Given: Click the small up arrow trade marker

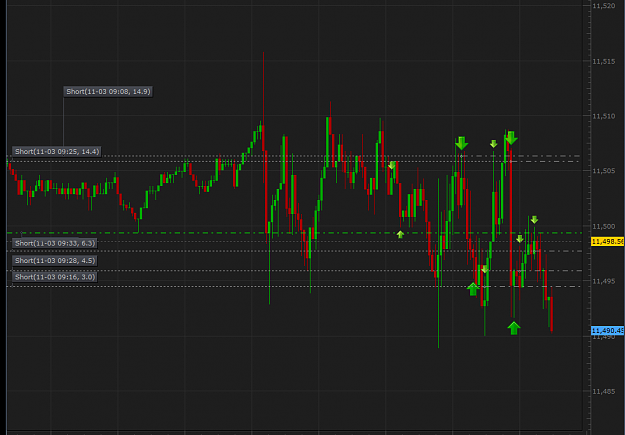Looking at the screenshot, I should (x=400, y=234).
